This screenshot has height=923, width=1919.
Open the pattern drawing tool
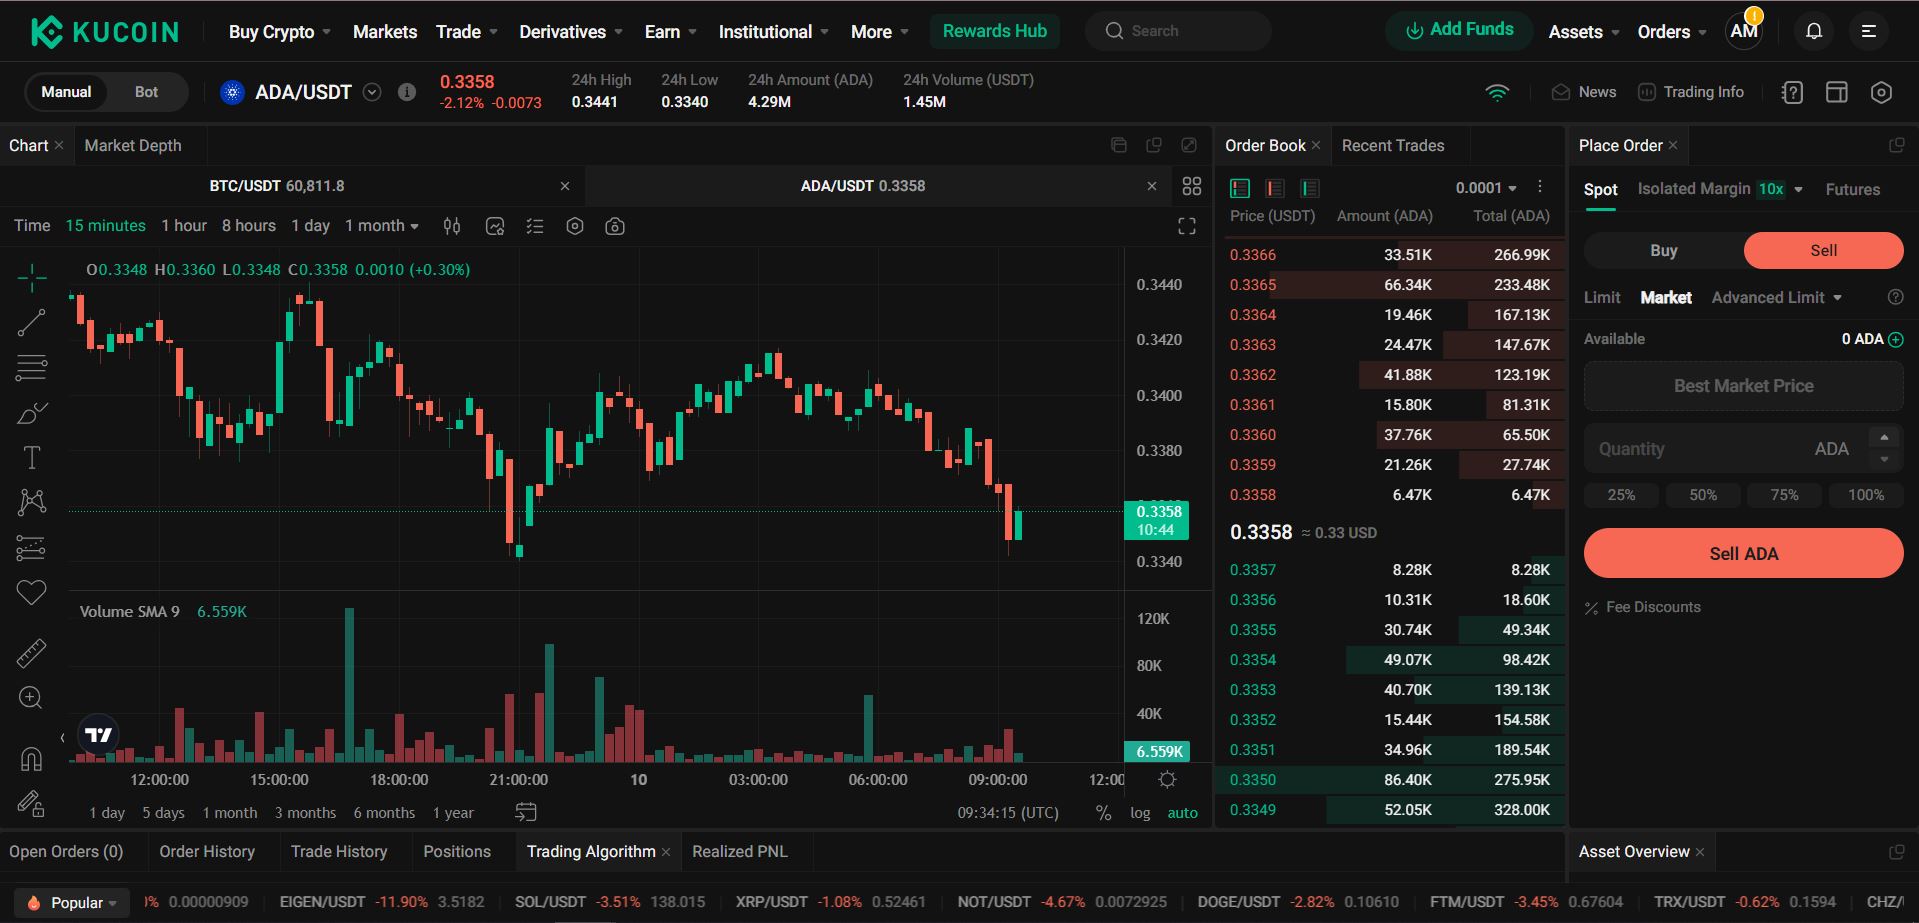pos(32,502)
